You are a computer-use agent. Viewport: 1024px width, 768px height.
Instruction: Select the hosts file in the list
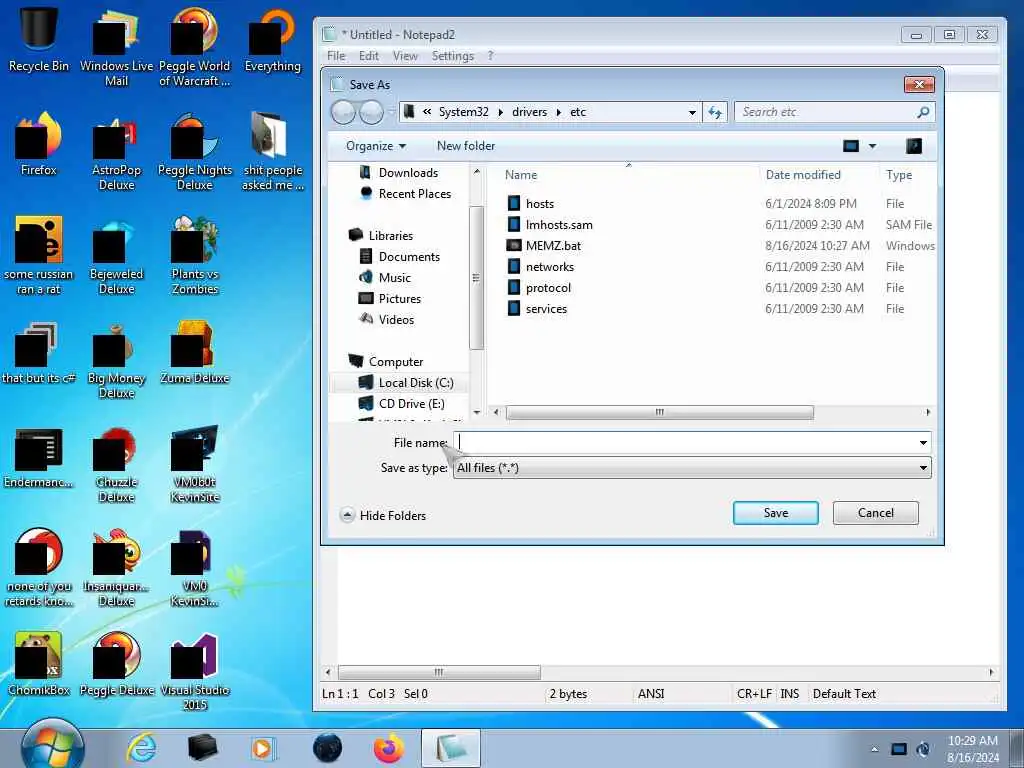click(539, 204)
